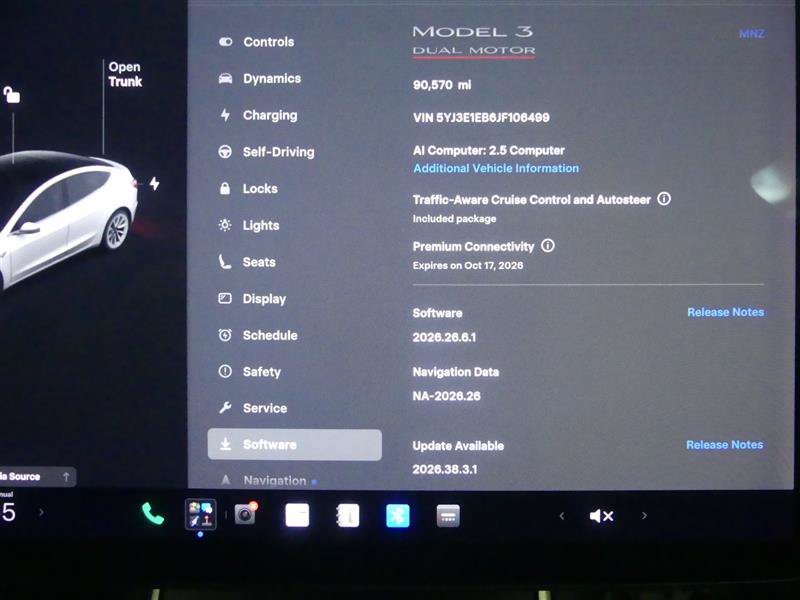Open the Phone app in the dock

coord(153,514)
